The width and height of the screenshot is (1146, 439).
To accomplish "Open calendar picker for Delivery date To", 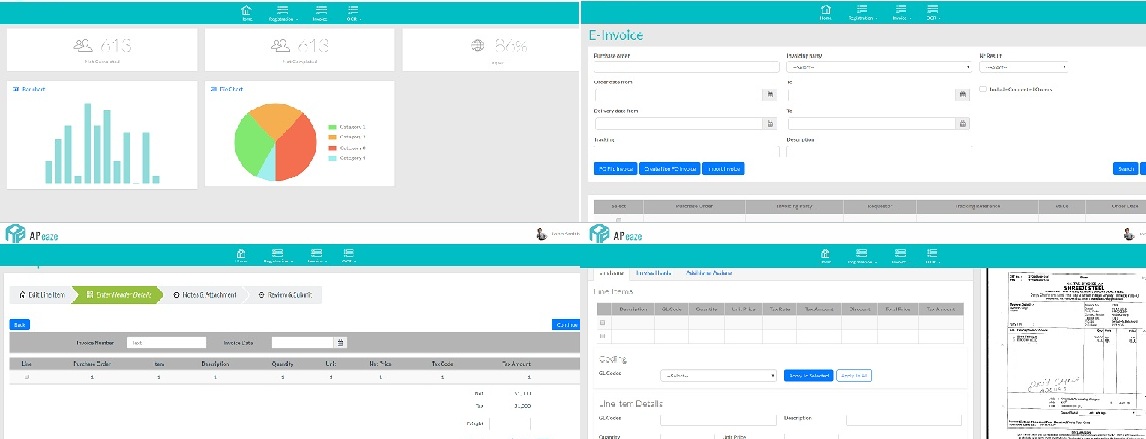I will point(962,123).
